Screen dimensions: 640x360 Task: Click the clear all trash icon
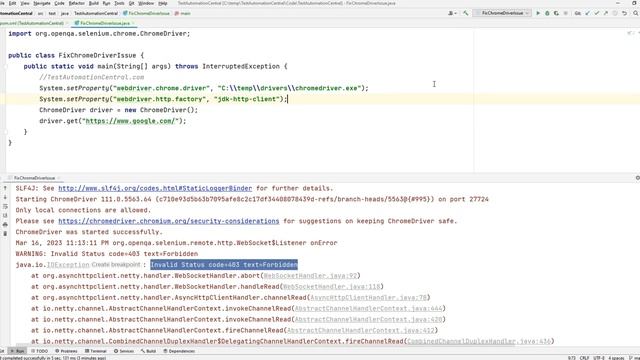[x=5, y=234]
